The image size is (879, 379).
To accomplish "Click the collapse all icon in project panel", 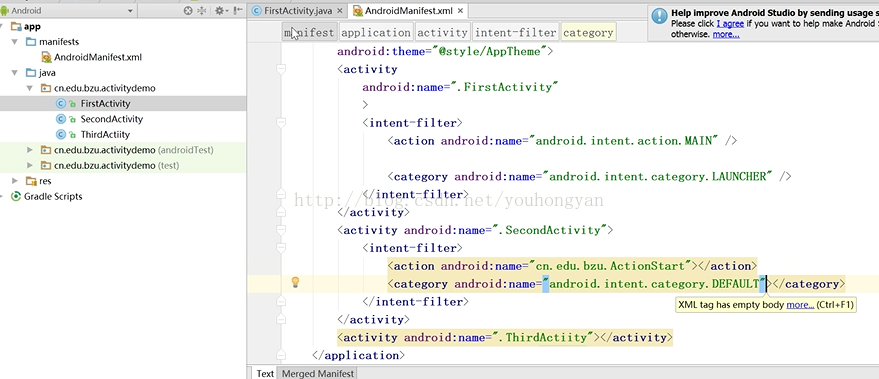I will click(202, 11).
